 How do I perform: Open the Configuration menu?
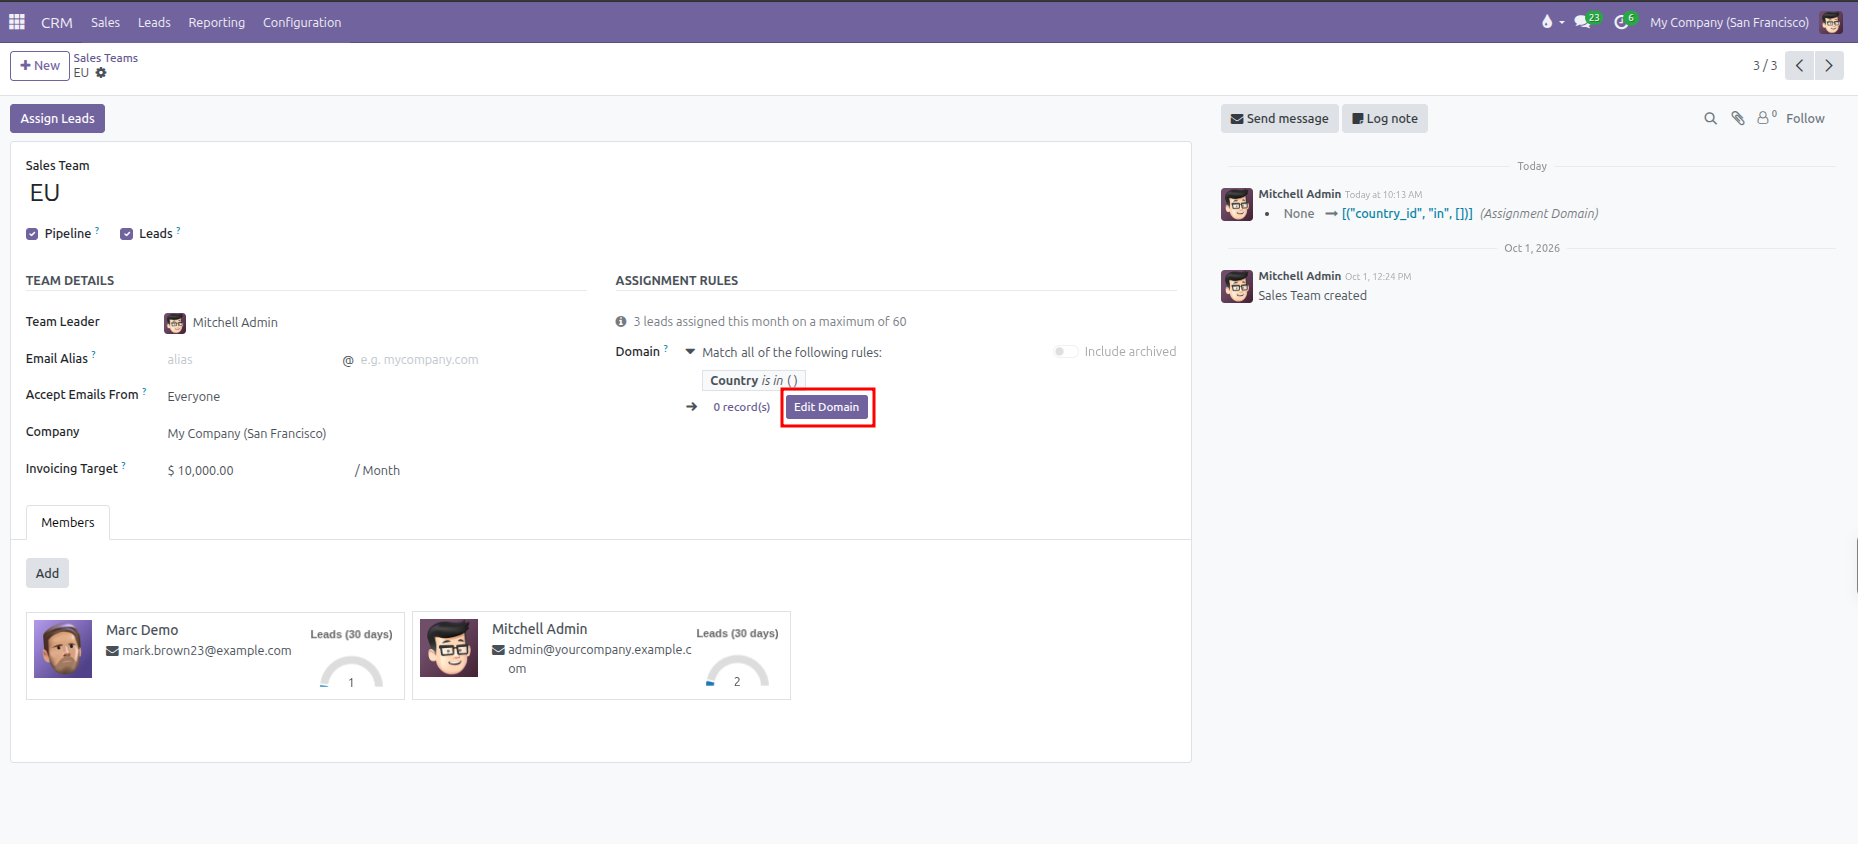click(302, 22)
